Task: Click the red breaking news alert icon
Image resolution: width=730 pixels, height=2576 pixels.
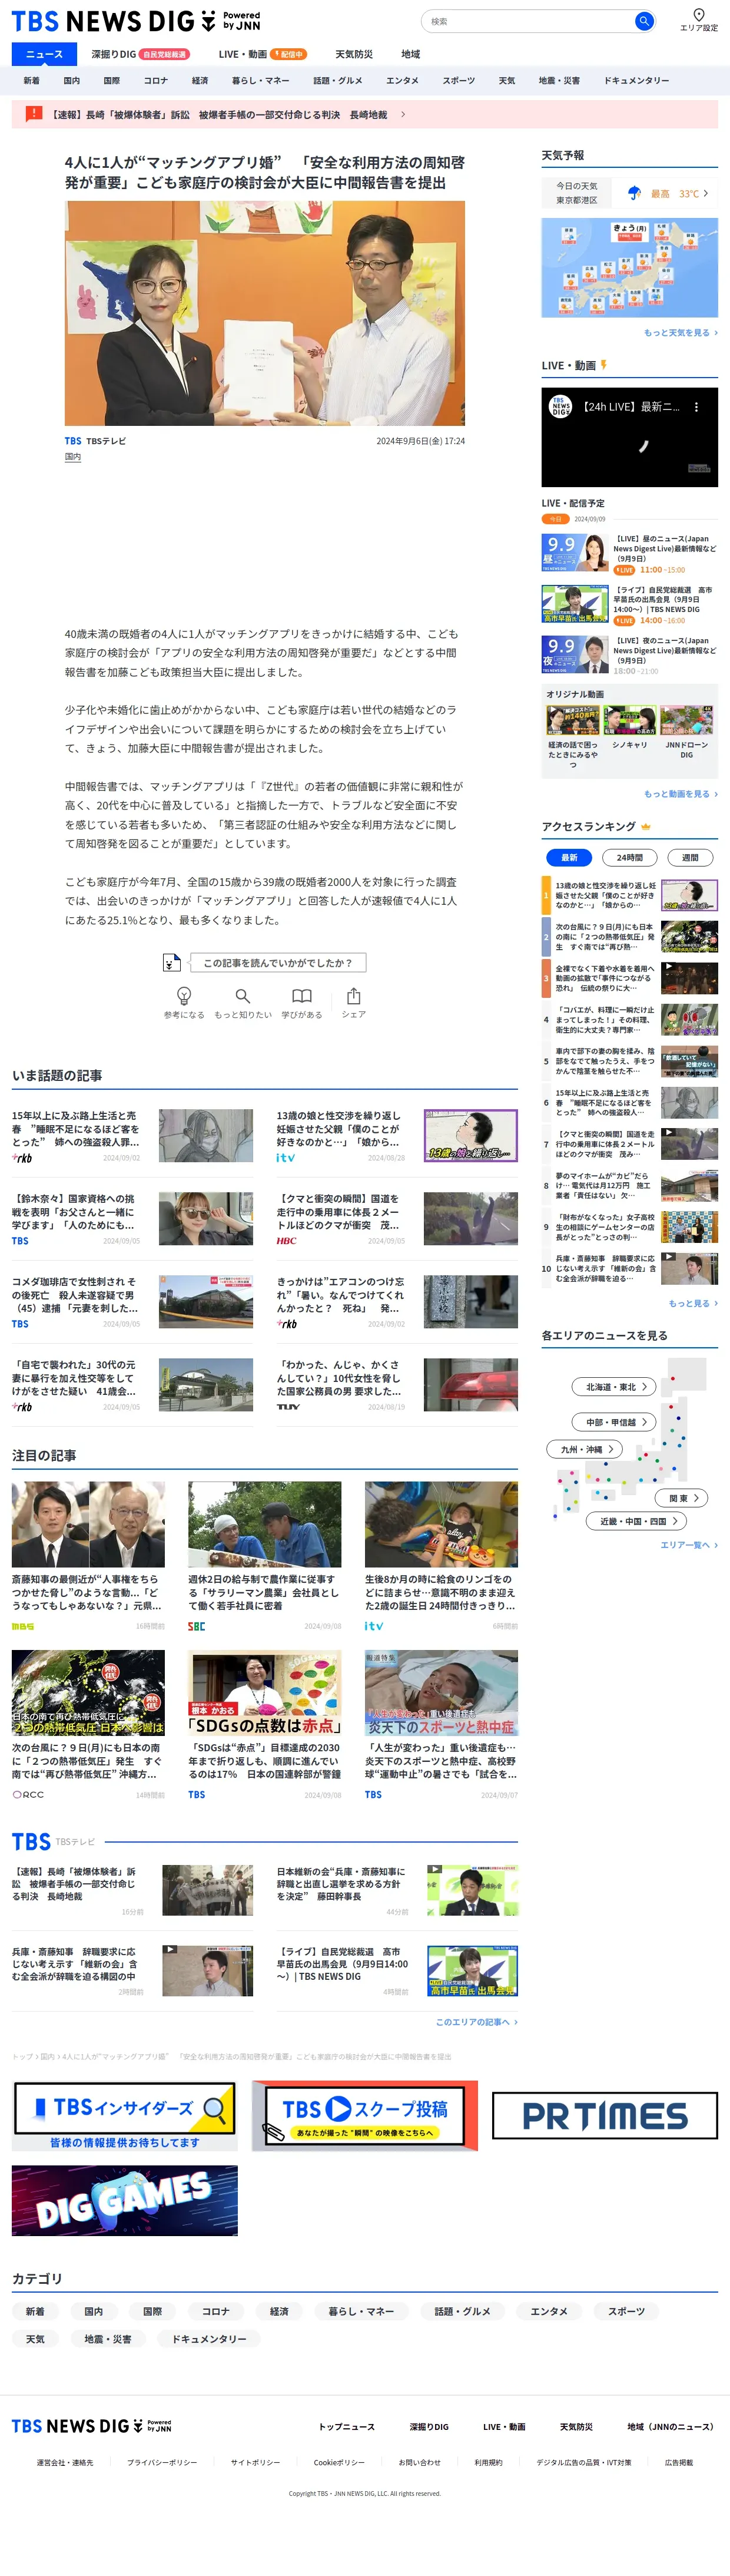Action: pyautogui.click(x=33, y=114)
